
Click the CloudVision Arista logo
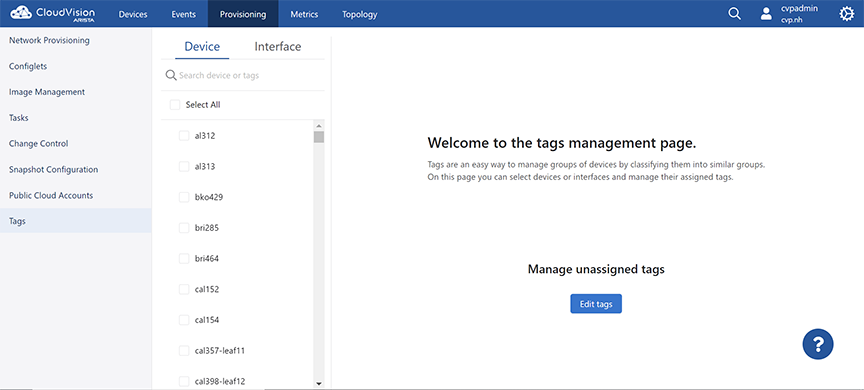52,13
